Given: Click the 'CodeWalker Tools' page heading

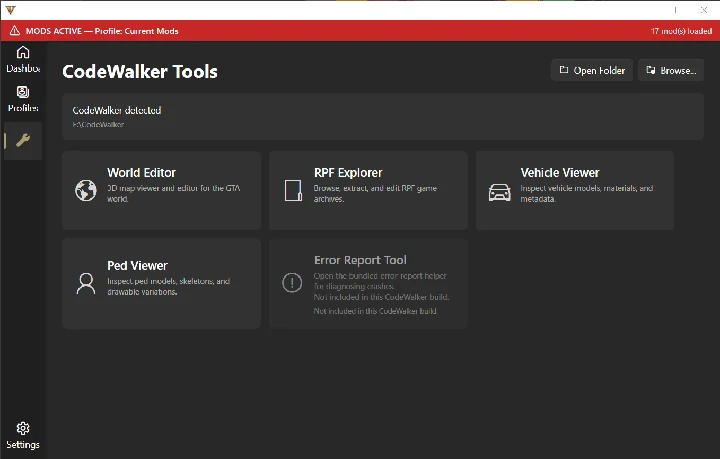Looking at the screenshot, I should pos(140,72).
